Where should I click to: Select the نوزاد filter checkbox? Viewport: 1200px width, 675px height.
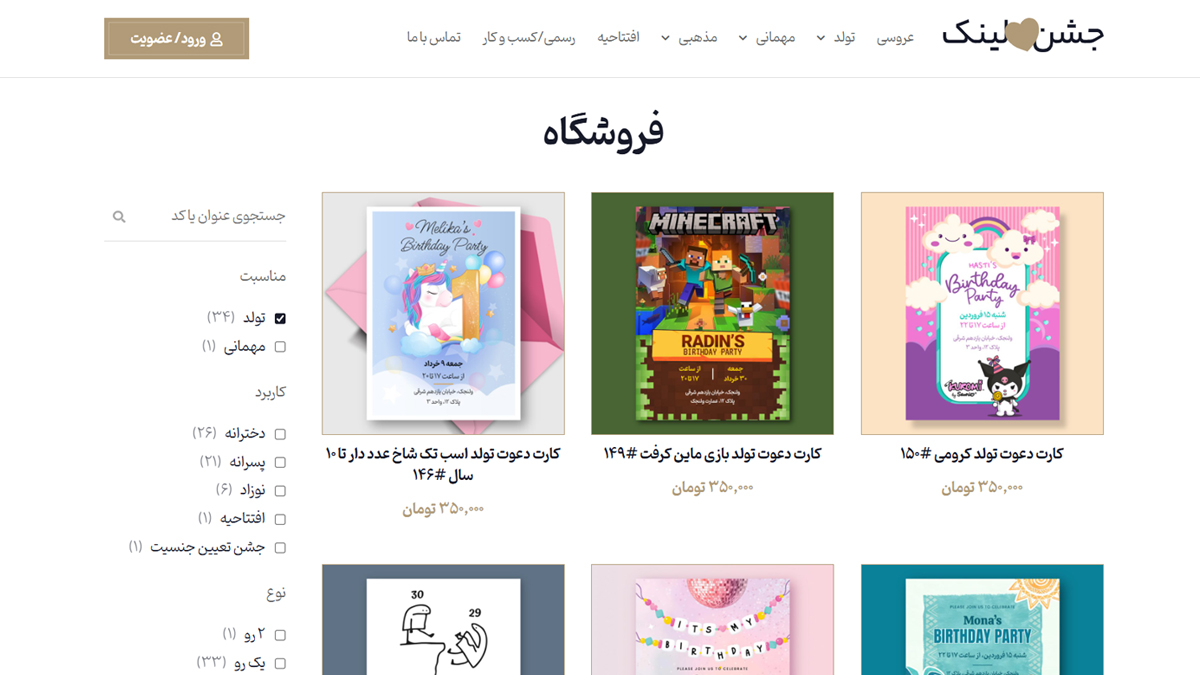[x=280, y=490]
